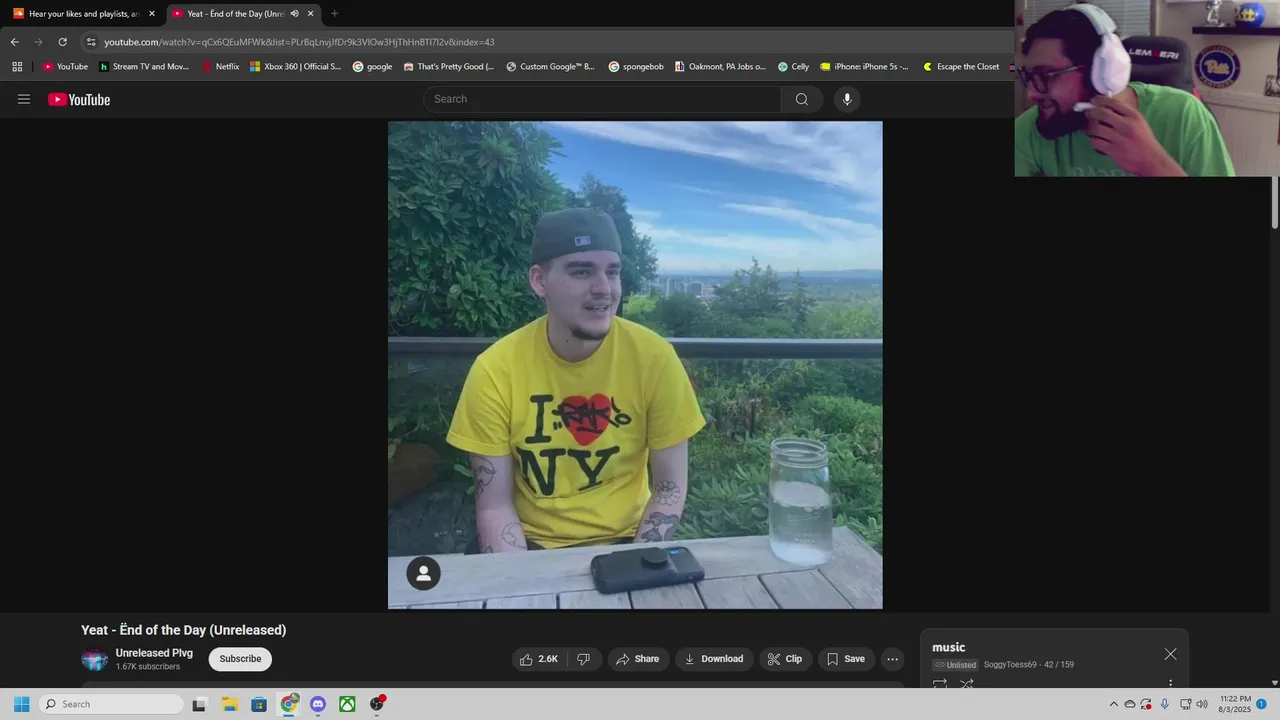1280x720 pixels.
Task: Click the Download button
Action: [x=714, y=659]
